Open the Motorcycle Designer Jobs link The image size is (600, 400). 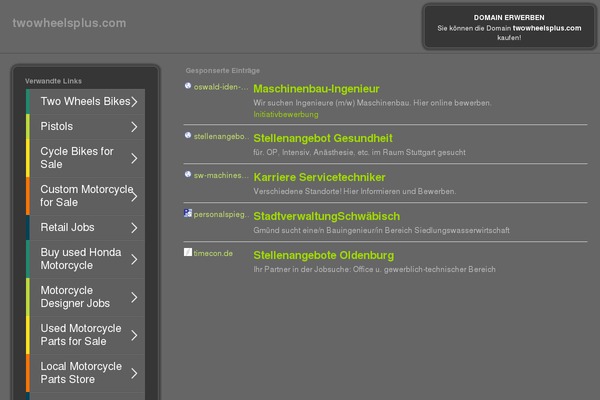(85, 297)
